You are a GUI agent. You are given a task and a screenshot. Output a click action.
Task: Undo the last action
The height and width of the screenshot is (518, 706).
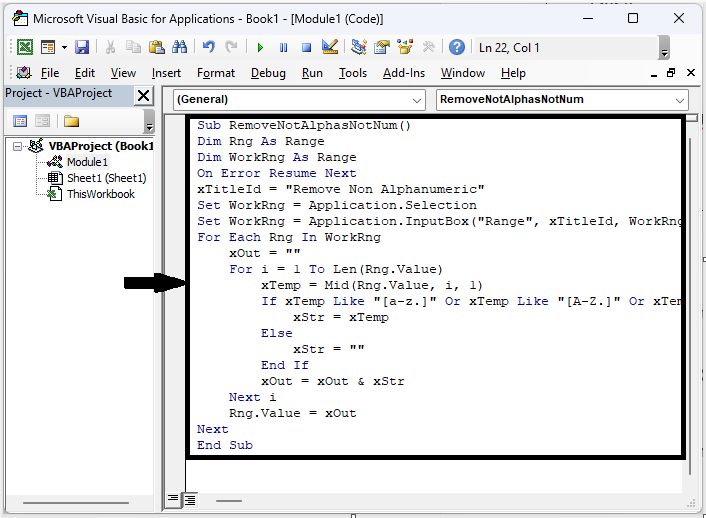208,47
